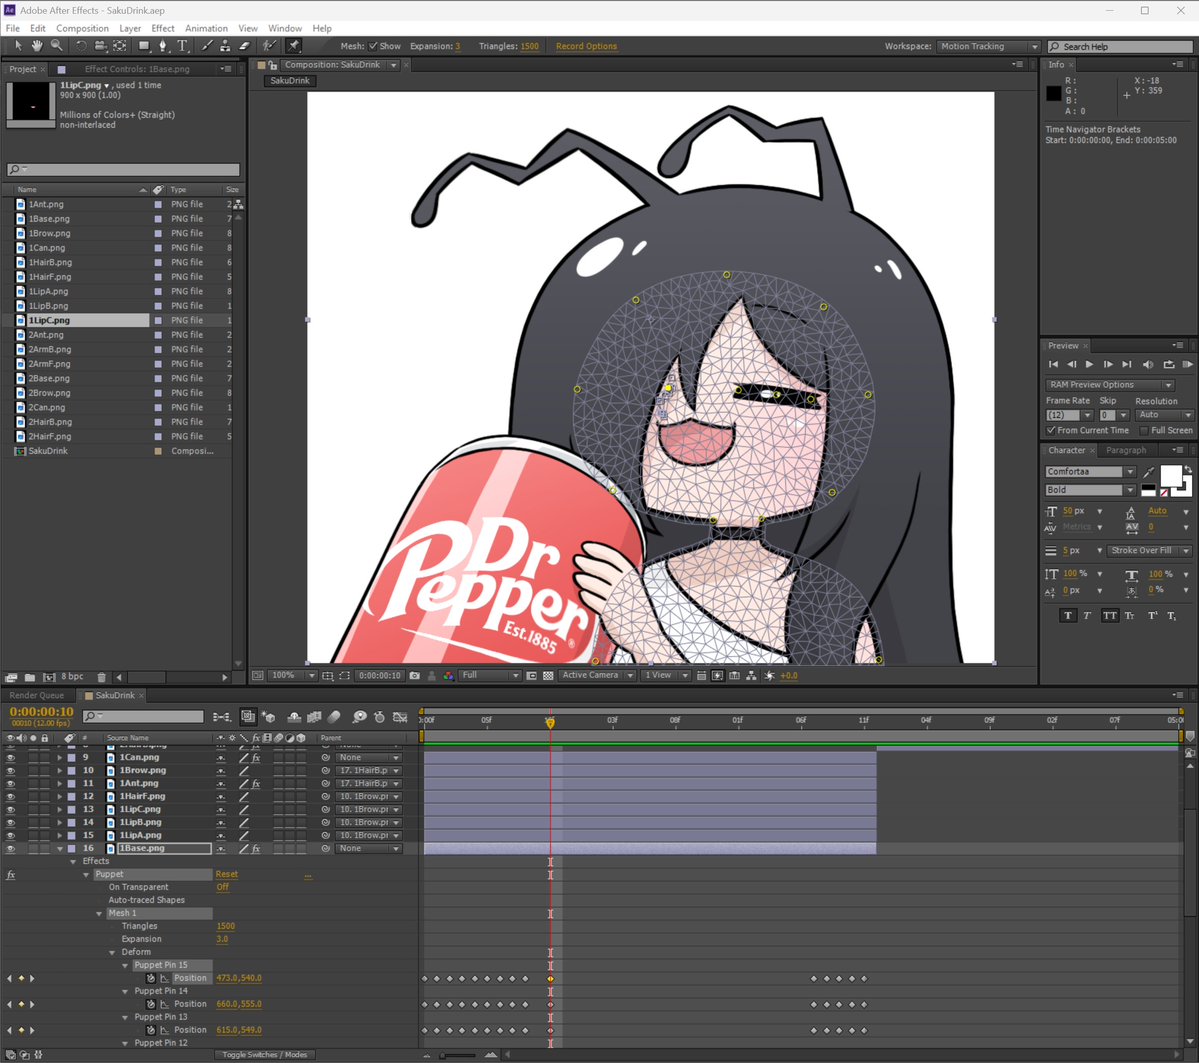Click the Composition Mini-Flowchart icon in timeline
Screen dimensions: 1199x1063
[x=222, y=717]
